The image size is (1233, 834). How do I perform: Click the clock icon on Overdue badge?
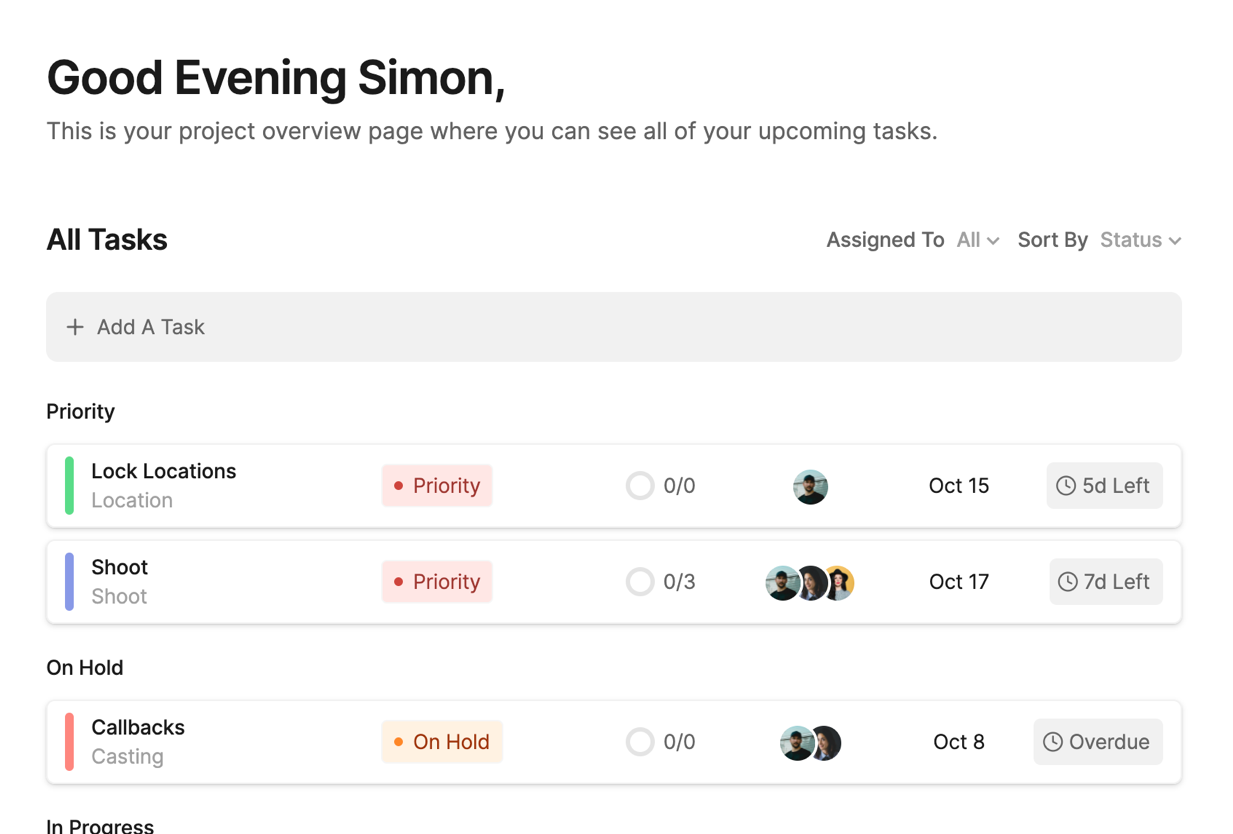(1053, 742)
